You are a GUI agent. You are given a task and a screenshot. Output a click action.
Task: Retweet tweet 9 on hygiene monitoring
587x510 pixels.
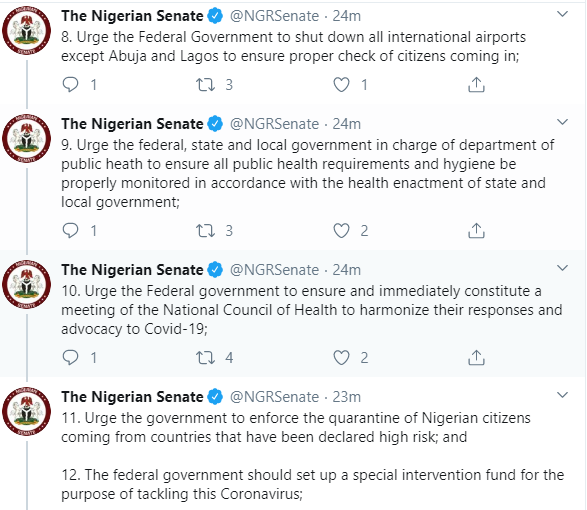click(206, 231)
